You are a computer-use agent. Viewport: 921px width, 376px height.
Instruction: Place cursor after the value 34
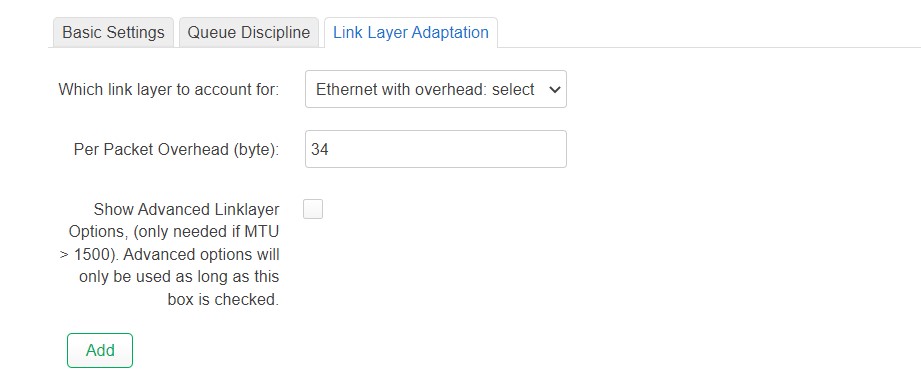pyautogui.click(x=331, y=149)
